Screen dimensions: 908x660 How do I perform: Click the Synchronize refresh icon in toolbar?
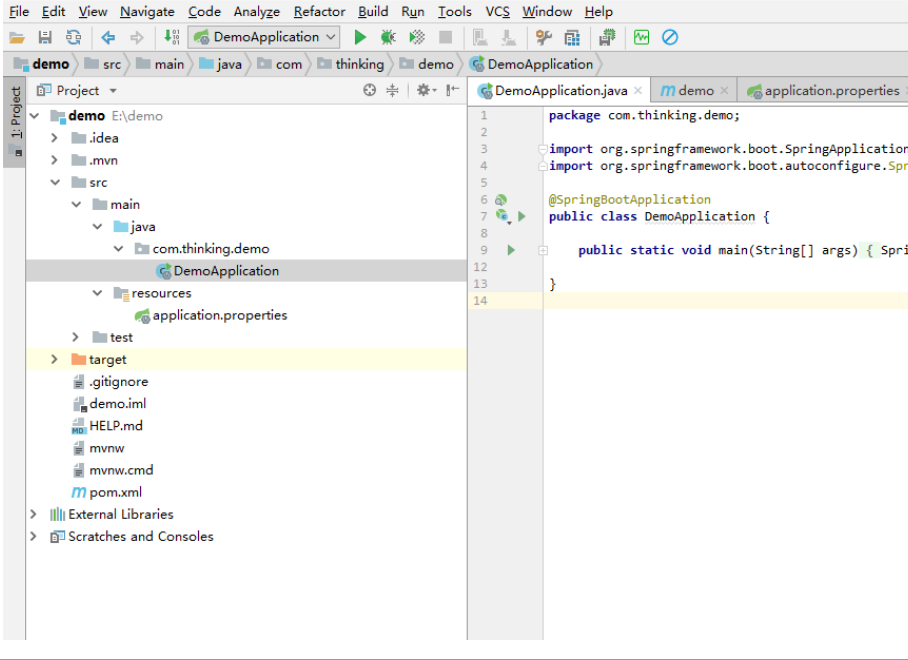(x=73, y=37)
